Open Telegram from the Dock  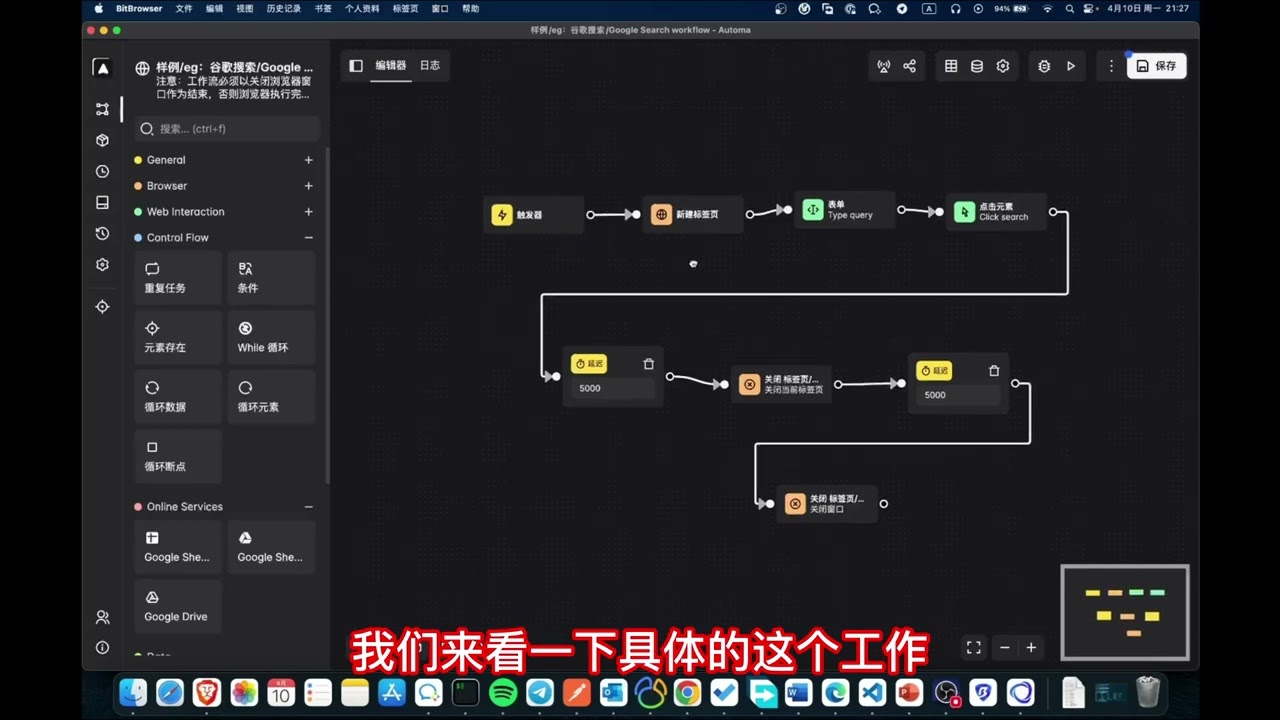540,692
